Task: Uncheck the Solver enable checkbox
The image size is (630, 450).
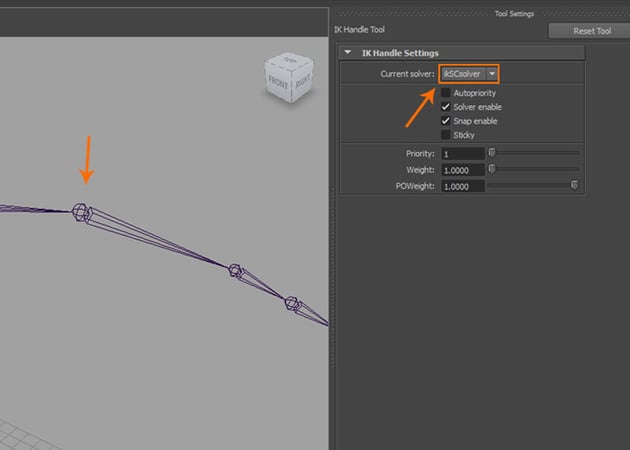Action: pos(446,107)
